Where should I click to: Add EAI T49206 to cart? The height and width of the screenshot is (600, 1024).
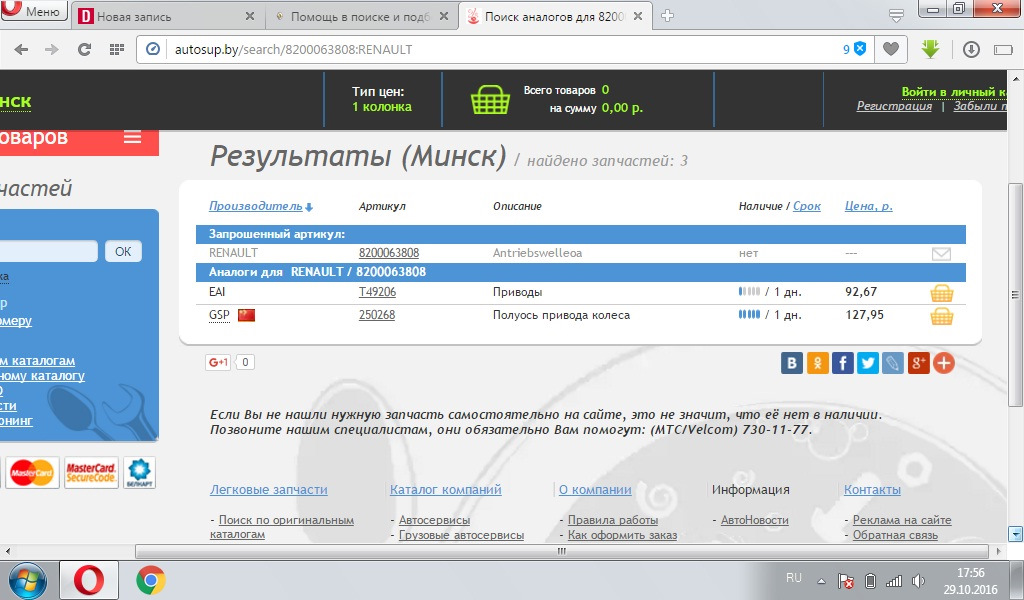pyautogui.click(x=941, y=292)
